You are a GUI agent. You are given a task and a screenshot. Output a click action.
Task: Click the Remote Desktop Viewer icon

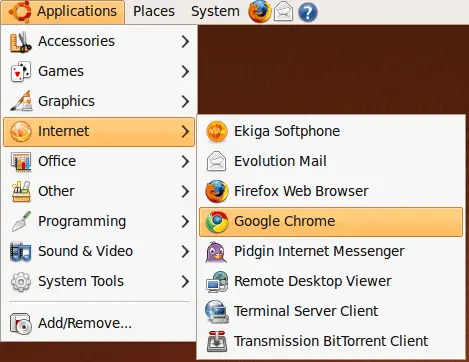click(x=217, y=282)
